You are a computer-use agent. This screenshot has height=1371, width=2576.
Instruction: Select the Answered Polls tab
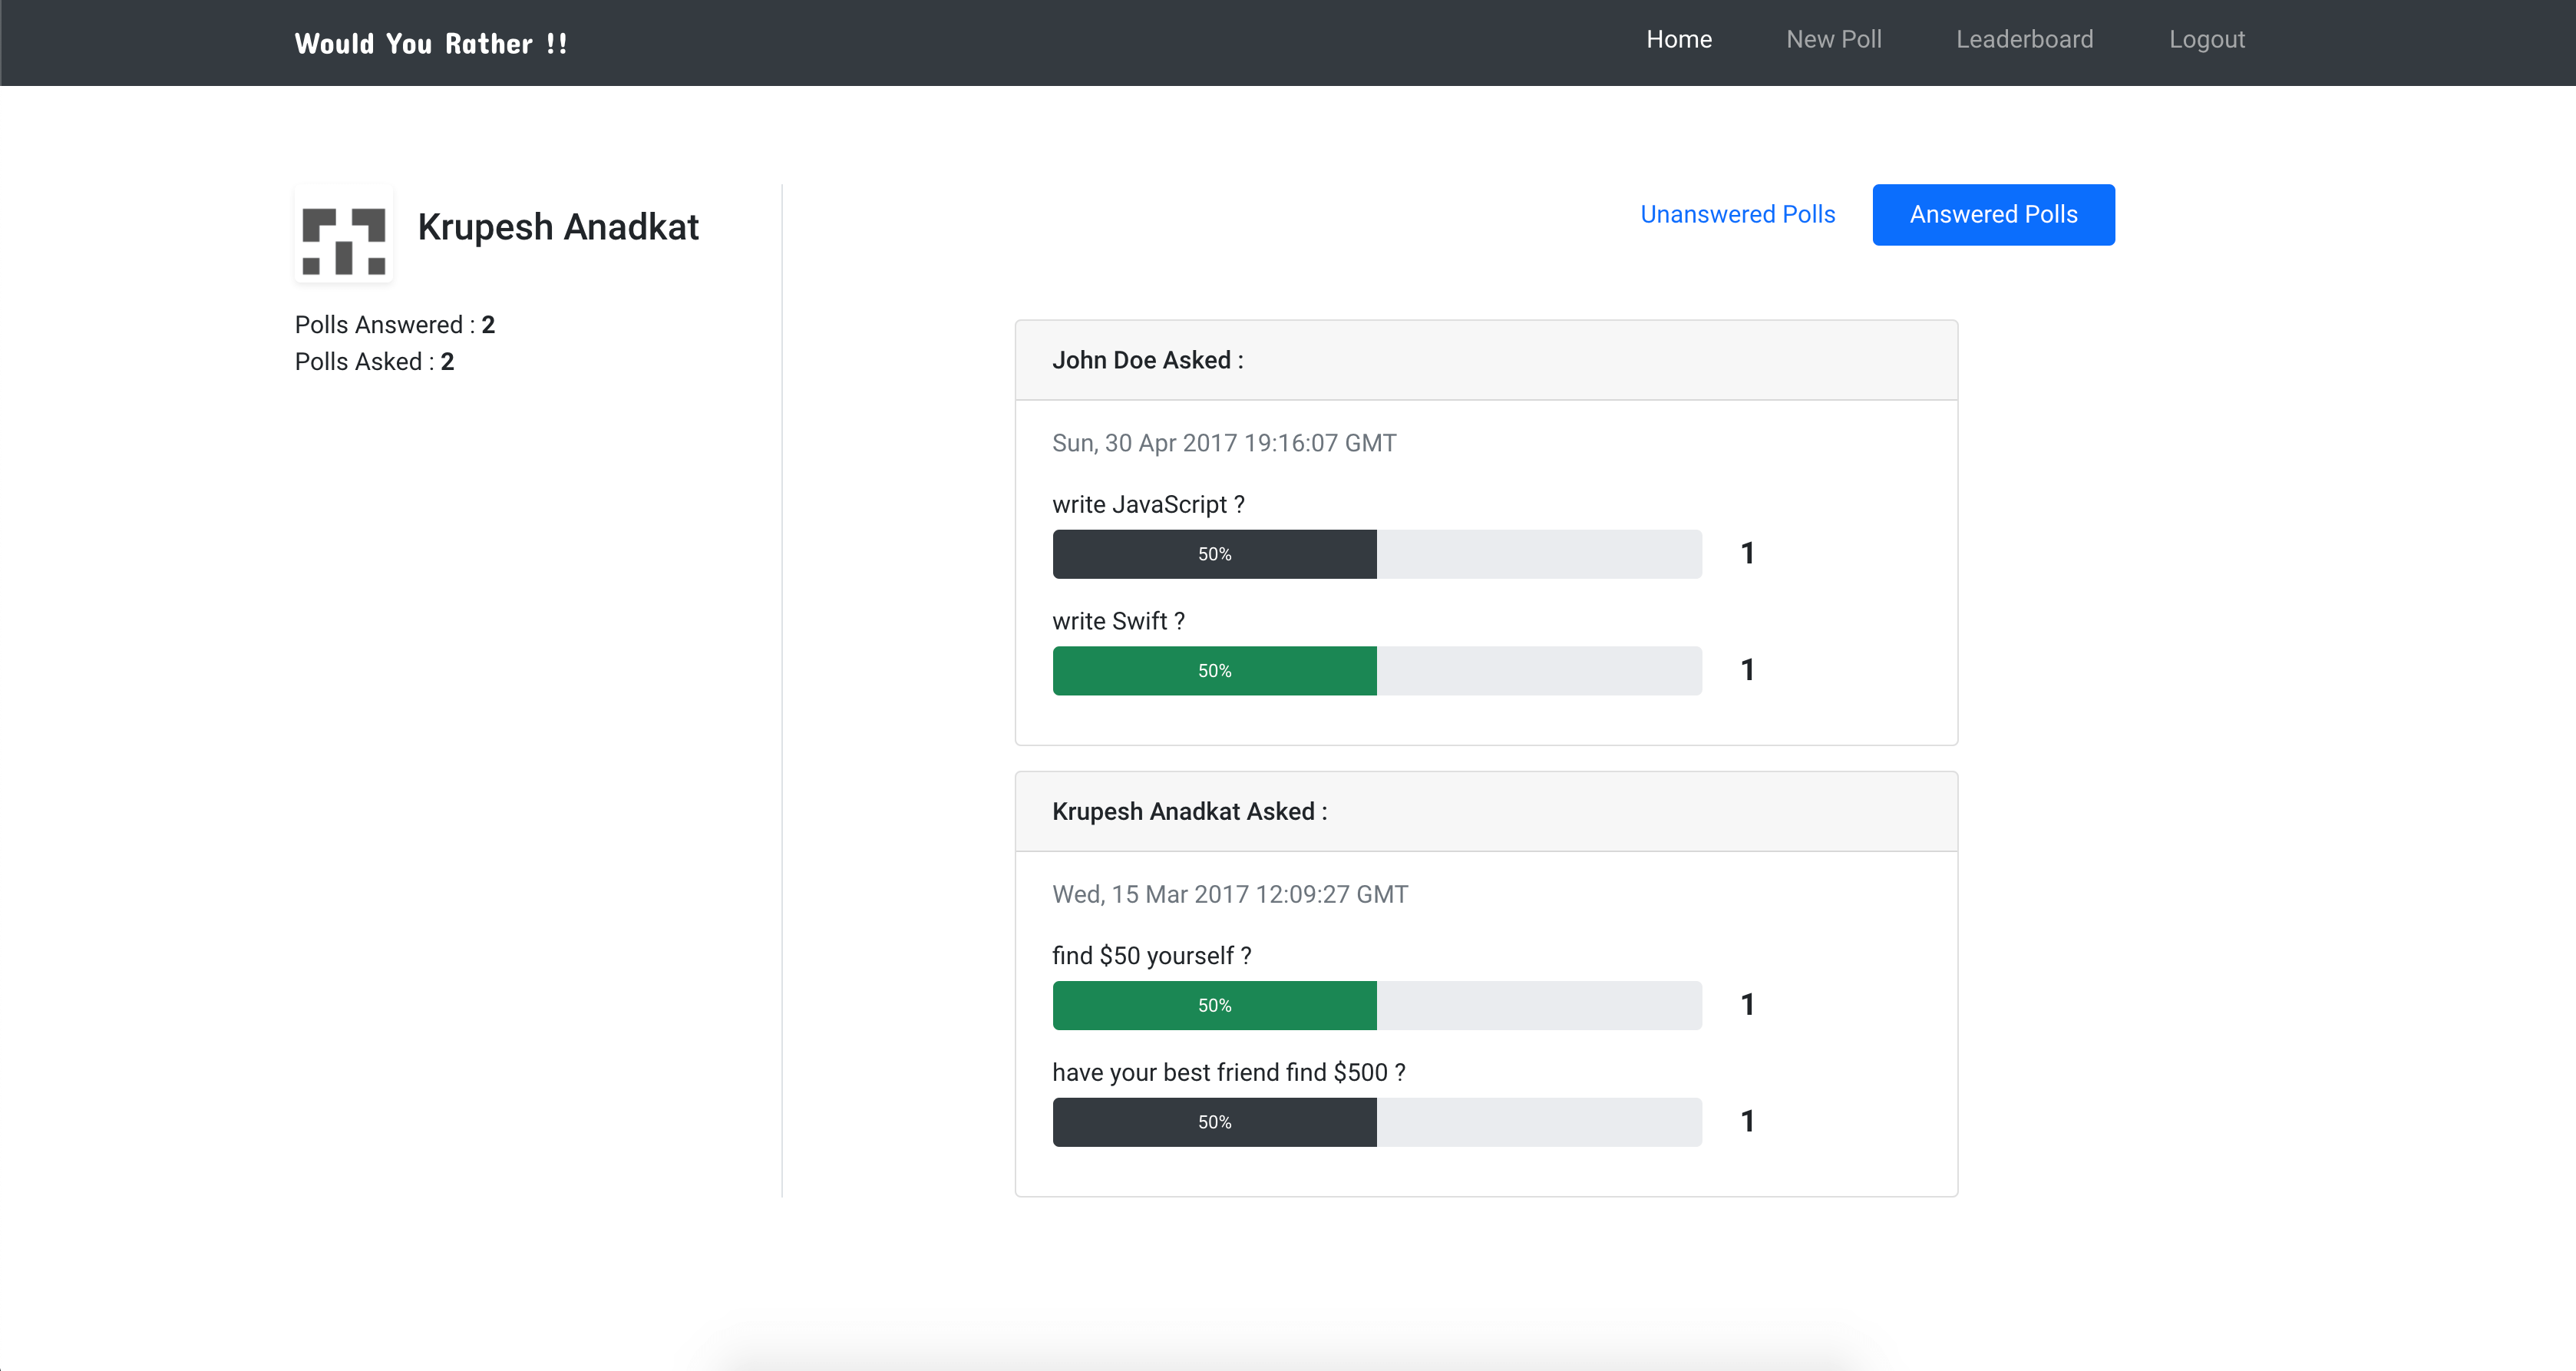coord(1993,215)
